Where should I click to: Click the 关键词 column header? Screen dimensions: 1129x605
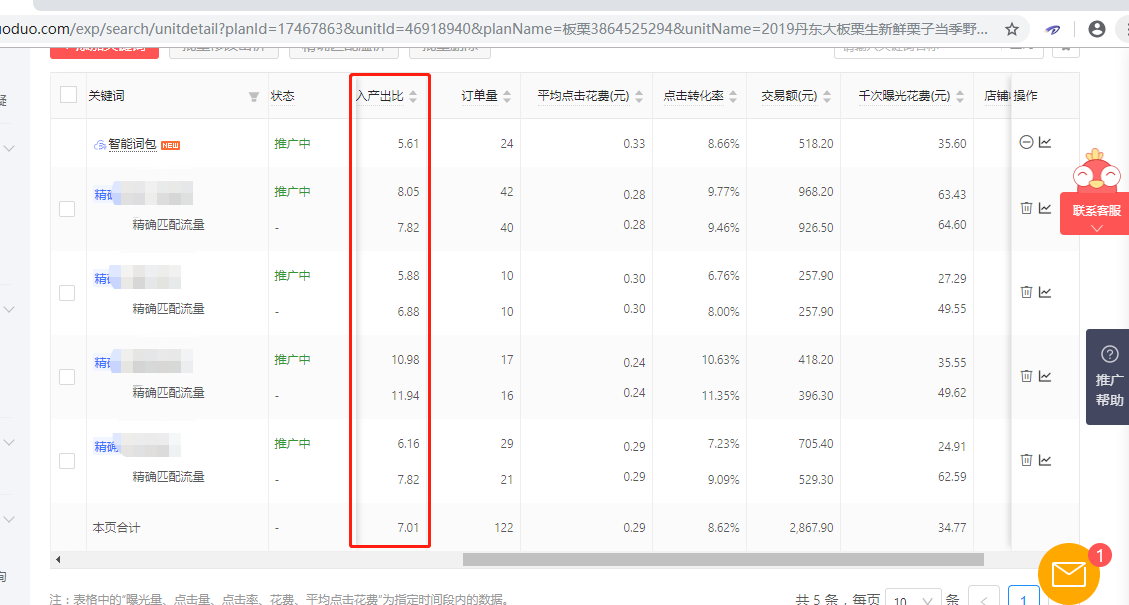coord(107,96)
